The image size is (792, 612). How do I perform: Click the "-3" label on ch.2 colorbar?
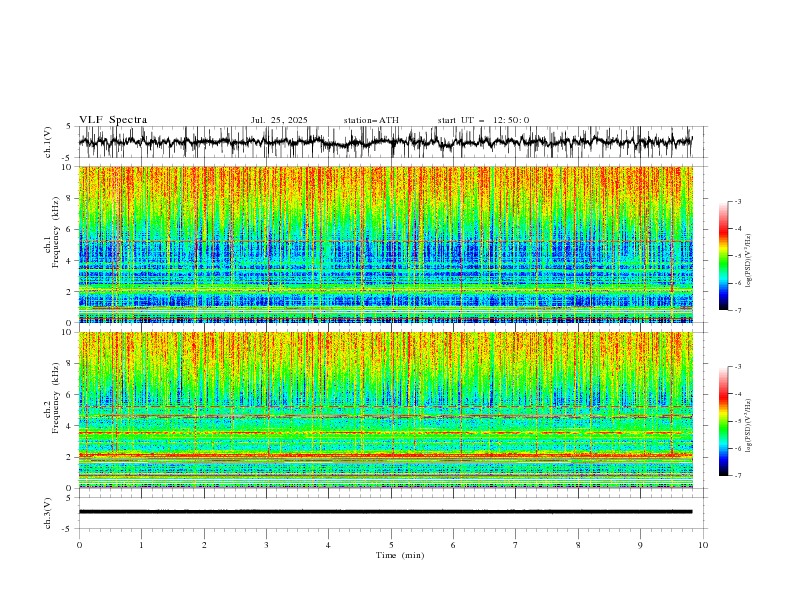737,367
